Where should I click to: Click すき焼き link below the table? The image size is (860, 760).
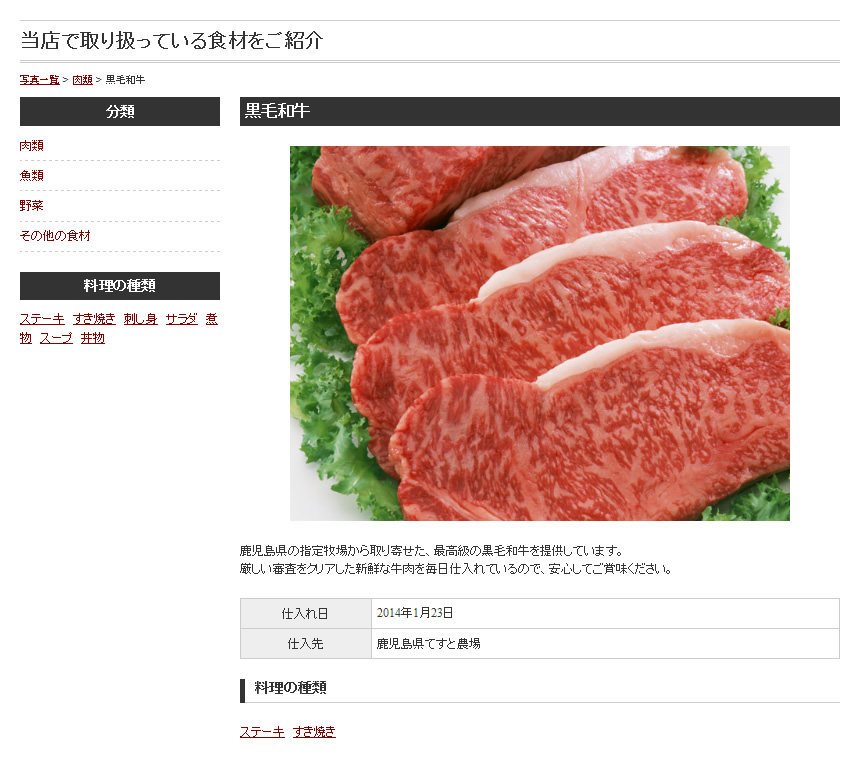[314, 731]
